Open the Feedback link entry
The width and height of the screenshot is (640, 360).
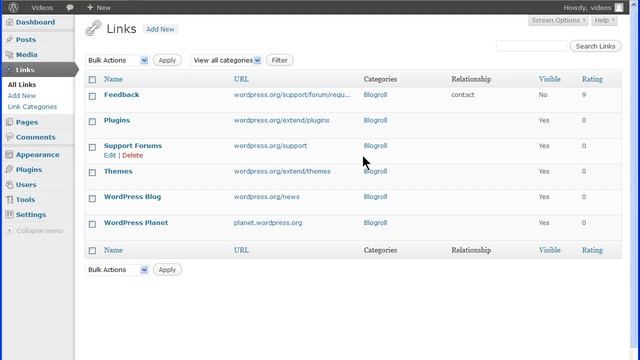pos(122,95)
